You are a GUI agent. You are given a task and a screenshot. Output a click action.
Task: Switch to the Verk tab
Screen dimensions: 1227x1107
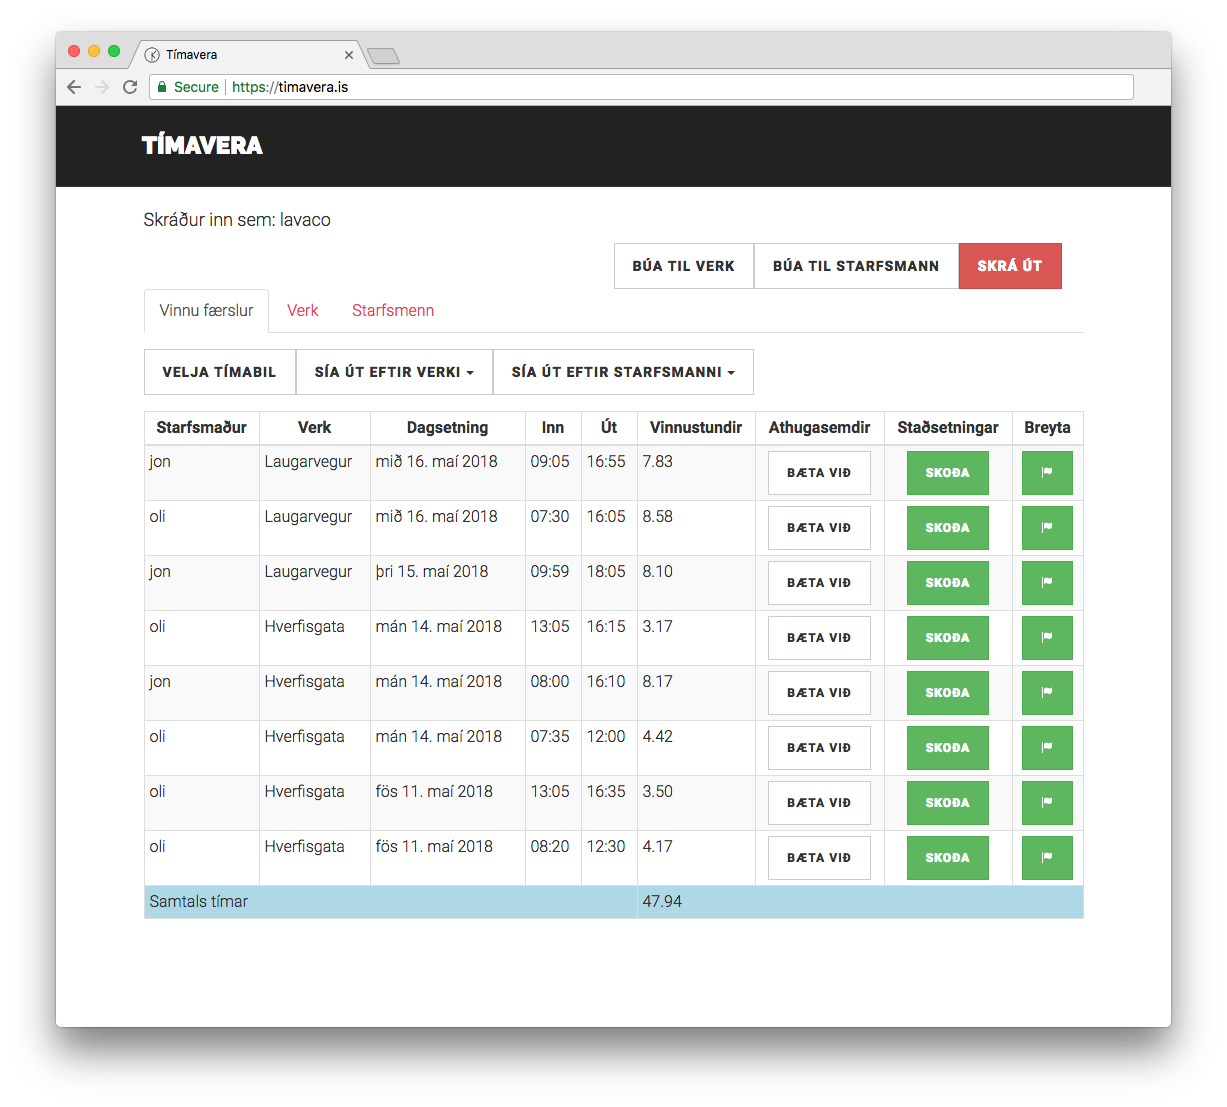[303, 311]
